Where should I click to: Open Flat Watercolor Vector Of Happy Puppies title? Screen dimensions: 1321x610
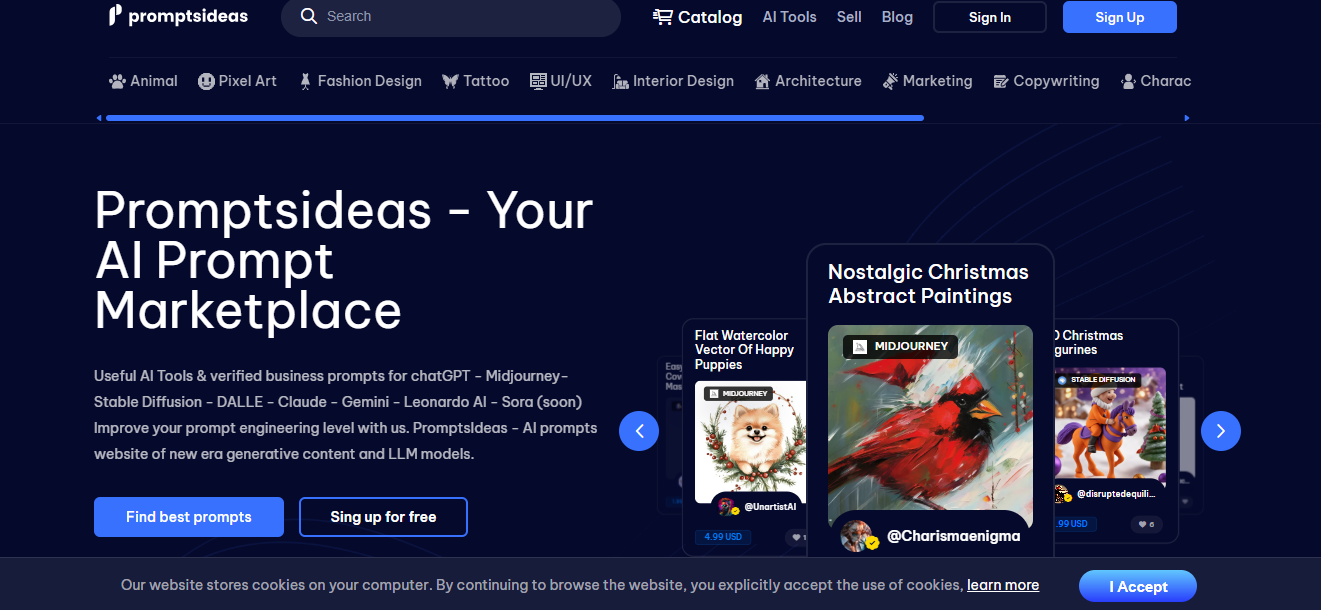coord(744,350)
